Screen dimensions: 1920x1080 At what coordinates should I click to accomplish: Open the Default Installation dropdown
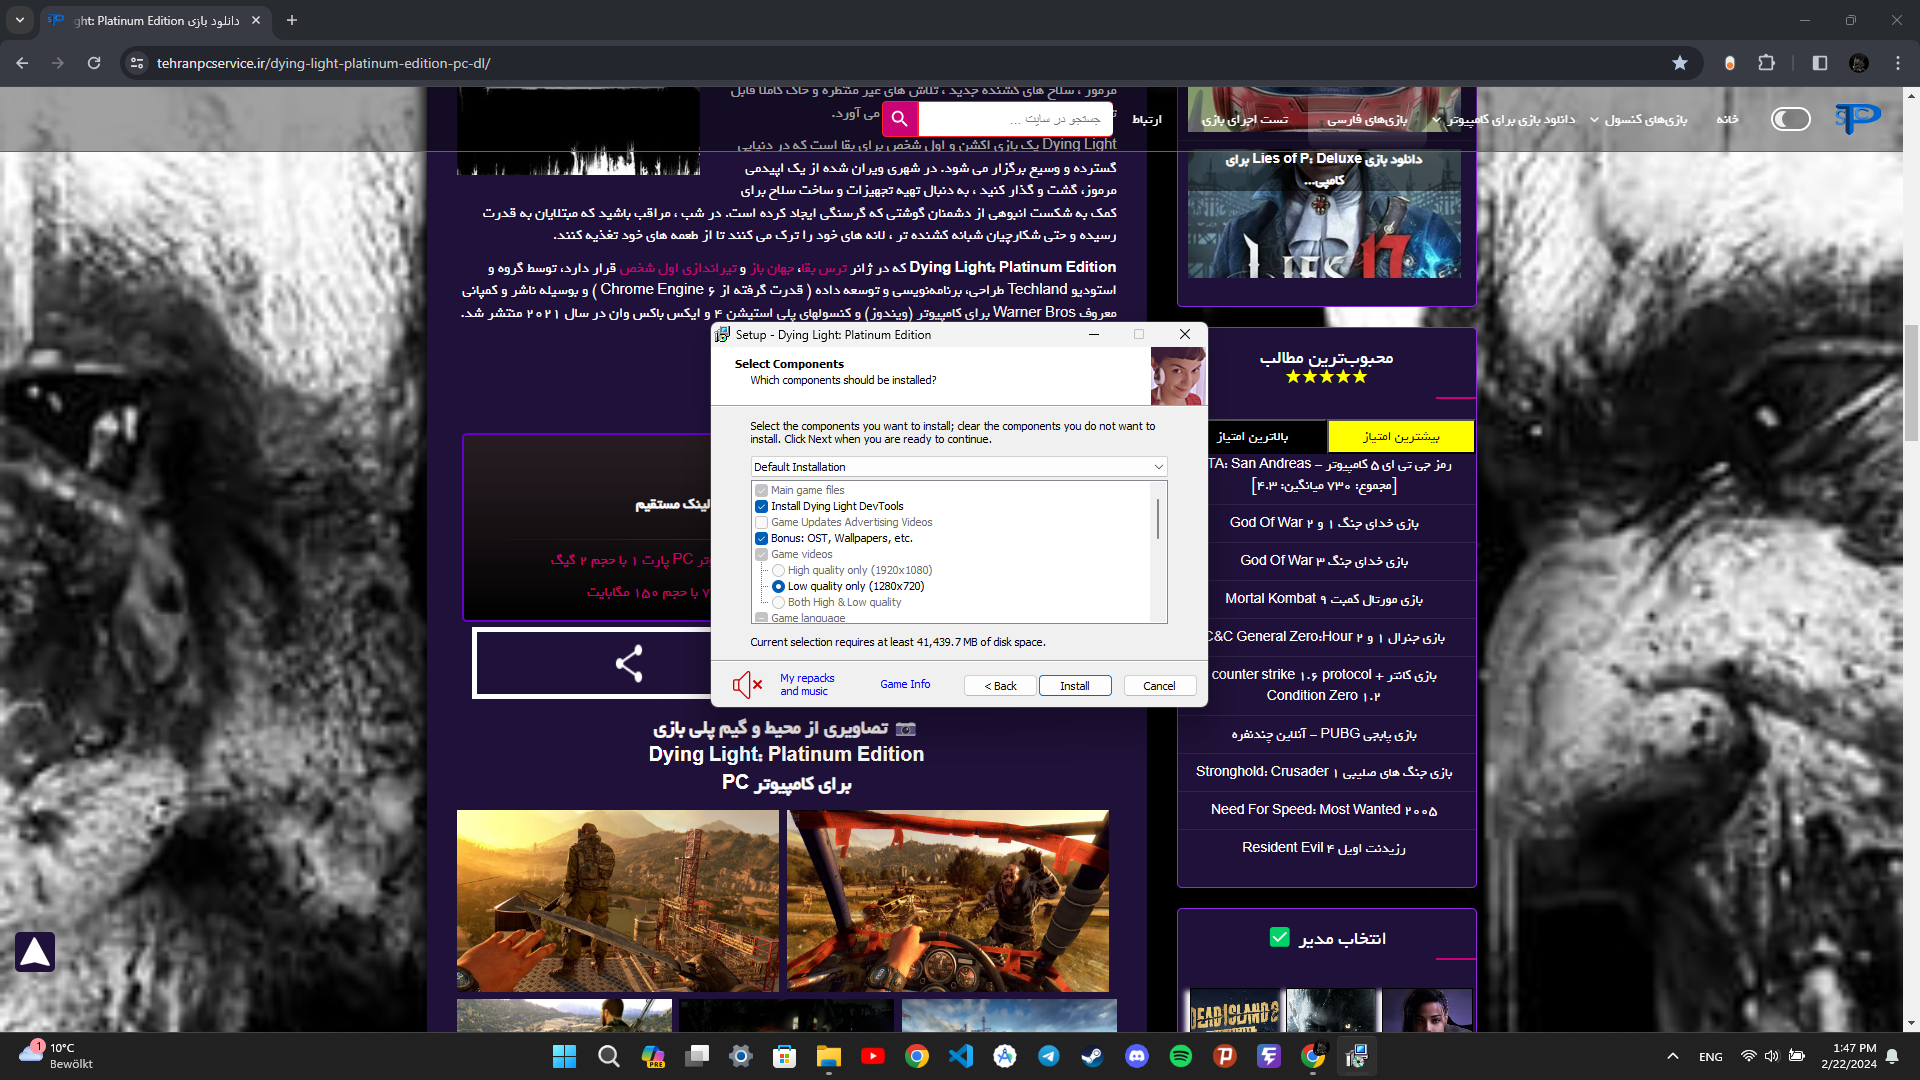[x=958, y=467]
